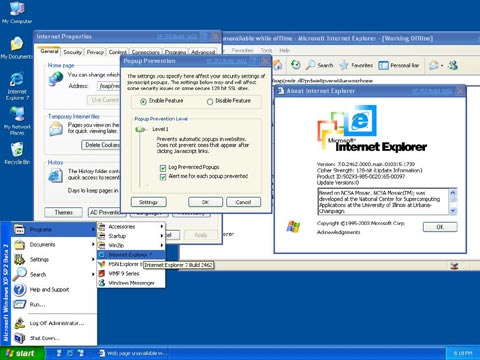Select the Recycle Bin desktop icon
This screenshot has height=360, width=480.
(17, 153)
